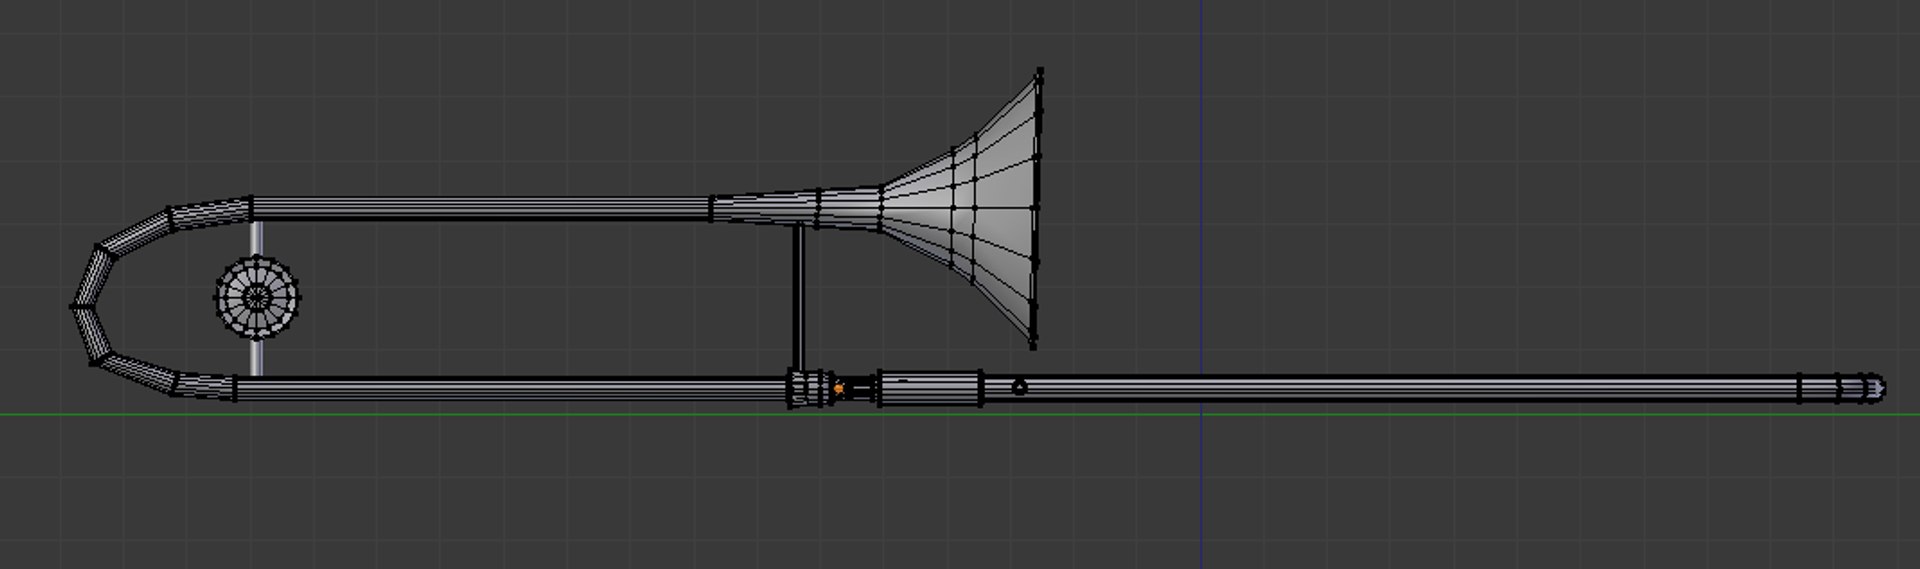
Task: Select the circular counterweight wheel mesh
Action: (257, 298)
